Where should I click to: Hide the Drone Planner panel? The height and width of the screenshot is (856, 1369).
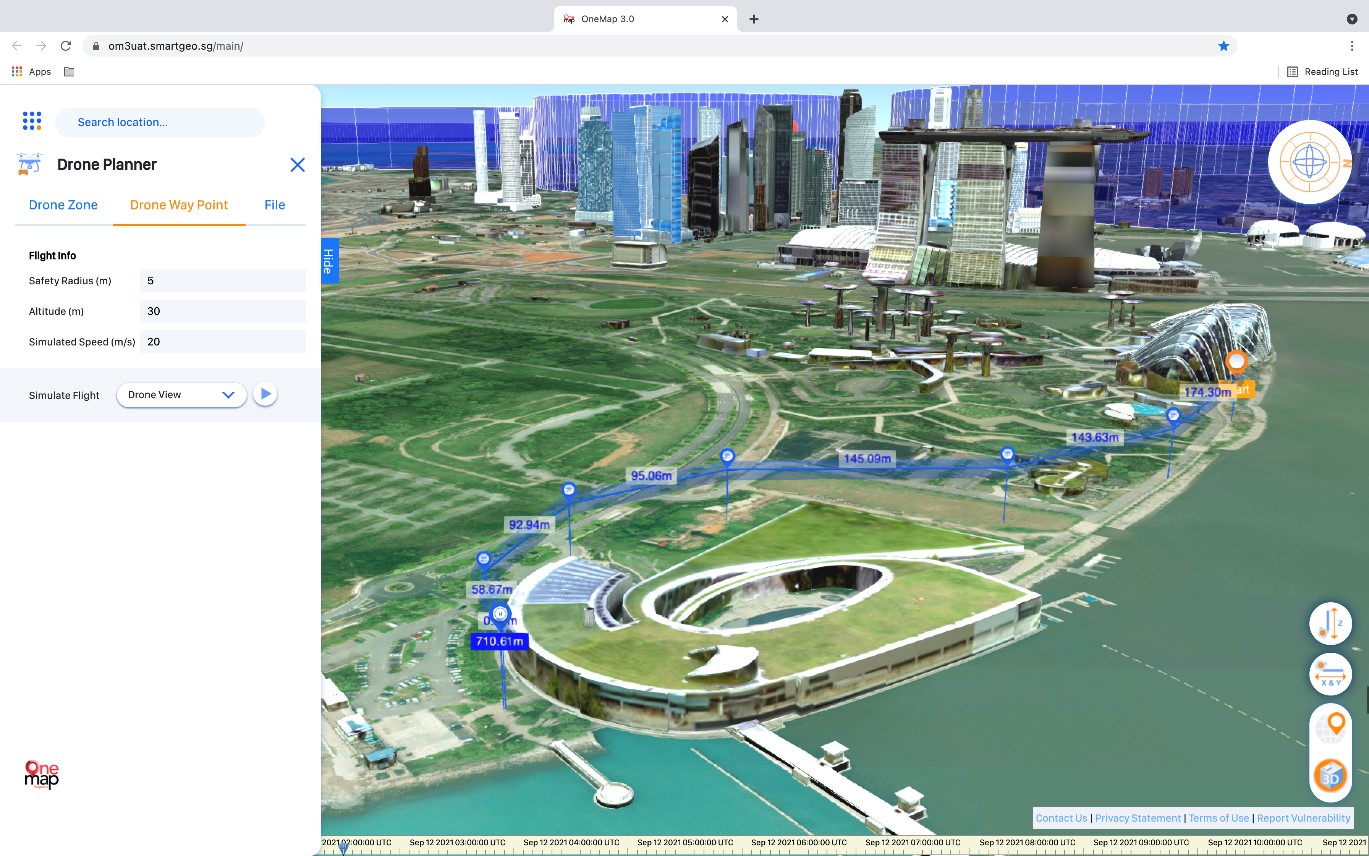297,165
